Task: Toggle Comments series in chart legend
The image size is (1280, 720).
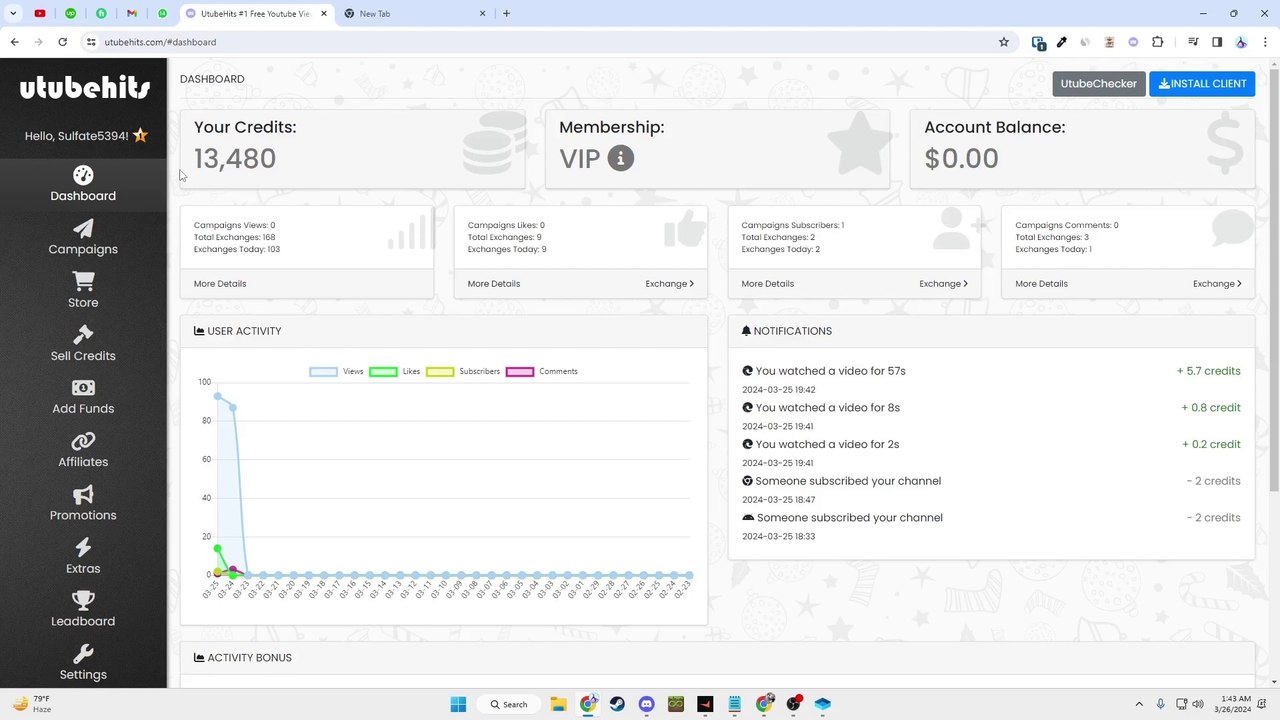Action: pos(542,372)
